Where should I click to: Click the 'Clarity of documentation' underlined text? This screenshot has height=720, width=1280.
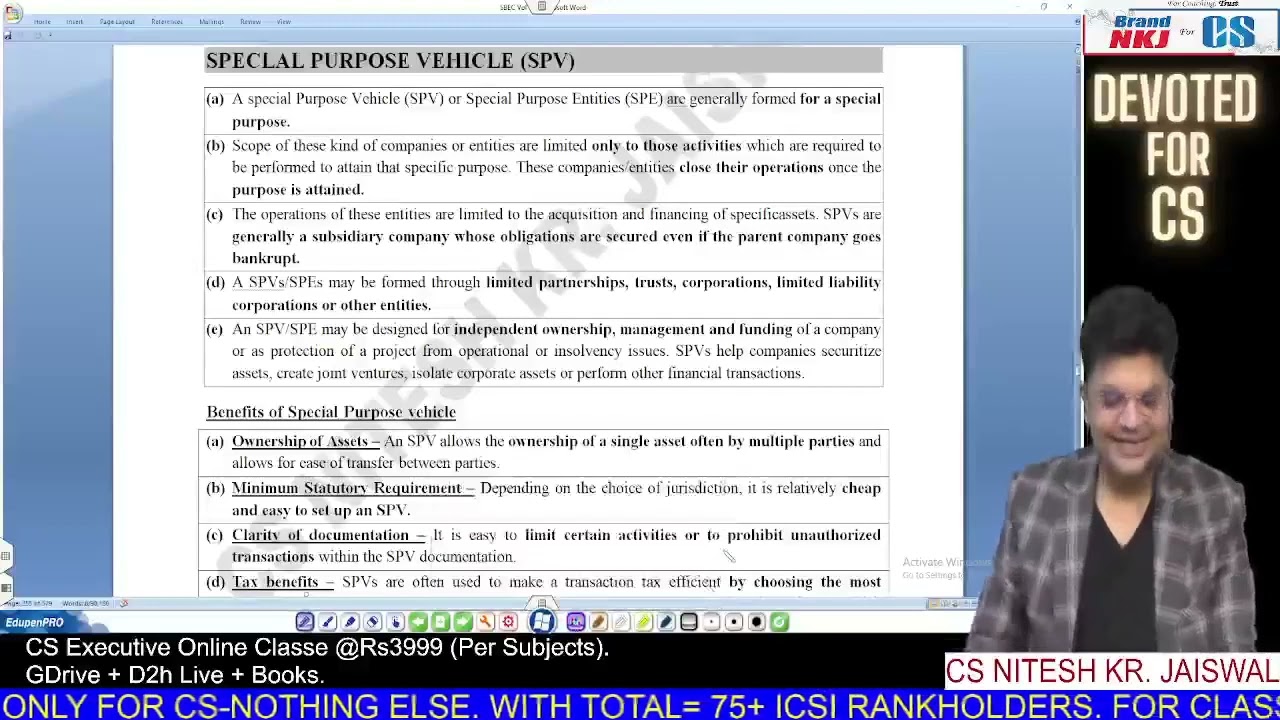328,535
